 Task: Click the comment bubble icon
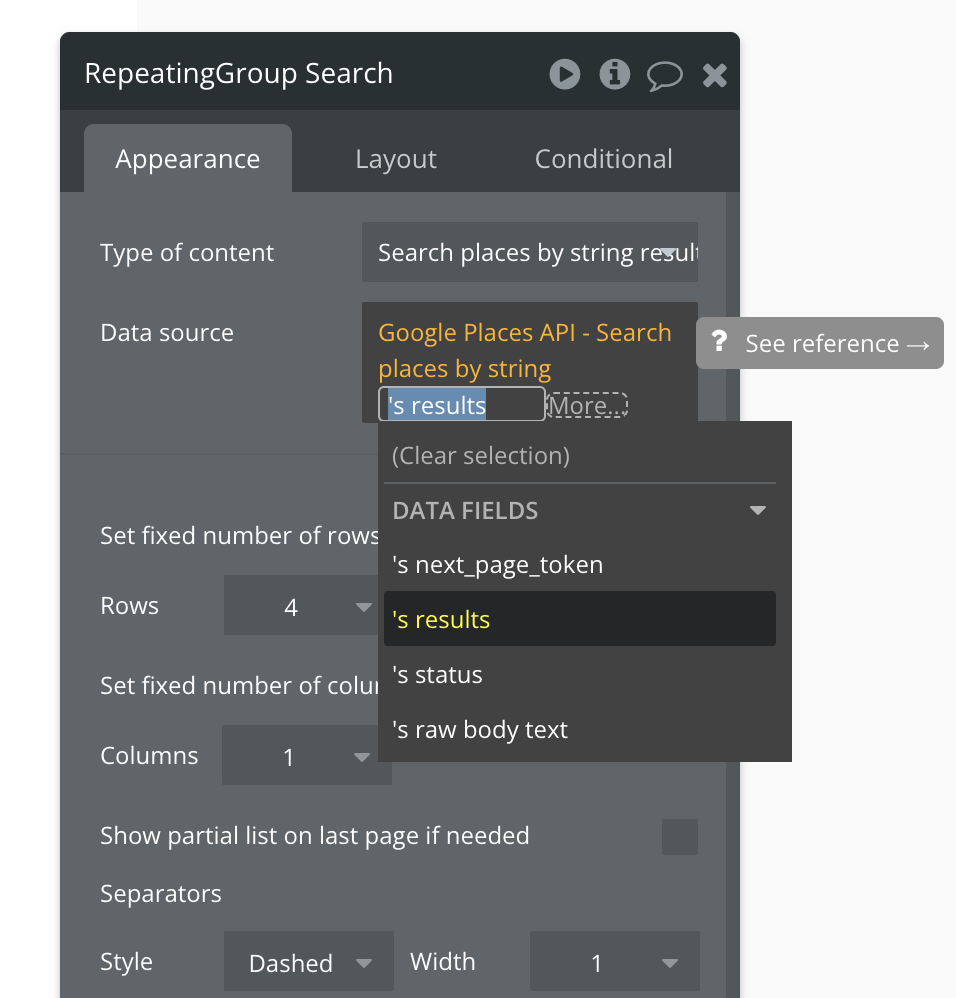(x=665, y=75)
